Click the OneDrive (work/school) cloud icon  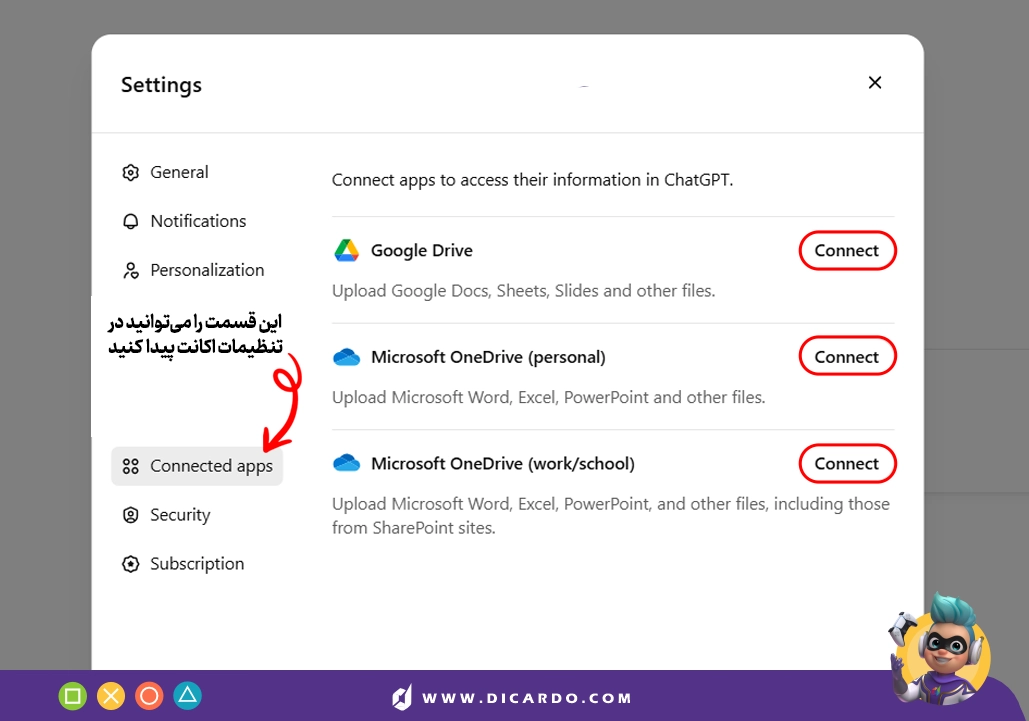point(346,463)
